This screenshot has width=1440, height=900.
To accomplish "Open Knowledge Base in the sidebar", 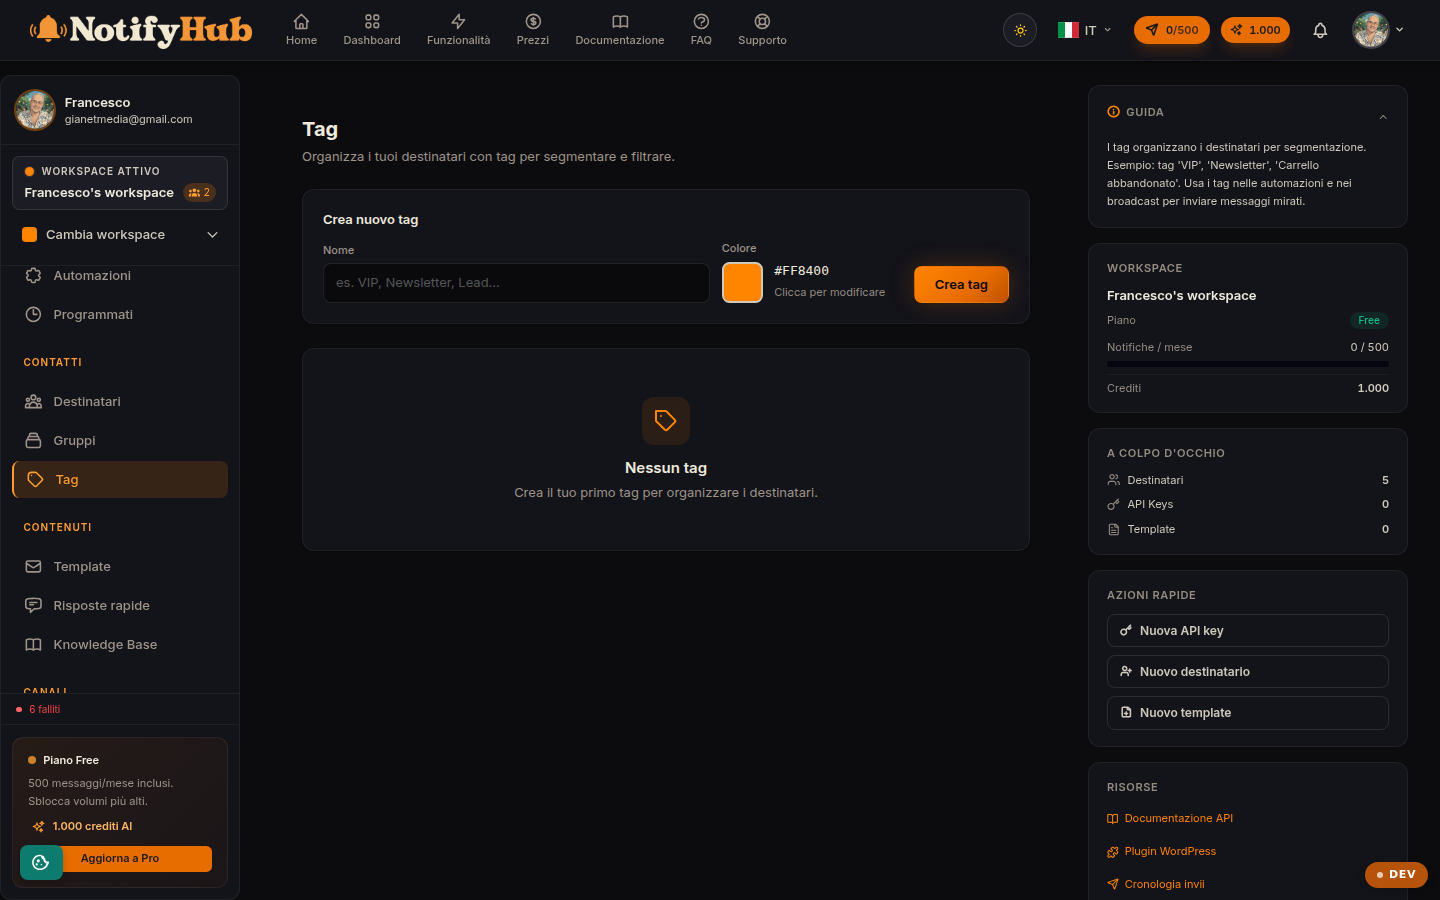I will point(120,644).
